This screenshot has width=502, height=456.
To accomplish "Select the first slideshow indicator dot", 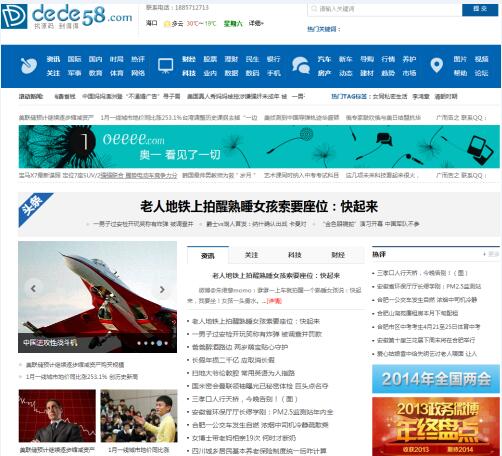I will pyautogui.click(x=139, y=343).
